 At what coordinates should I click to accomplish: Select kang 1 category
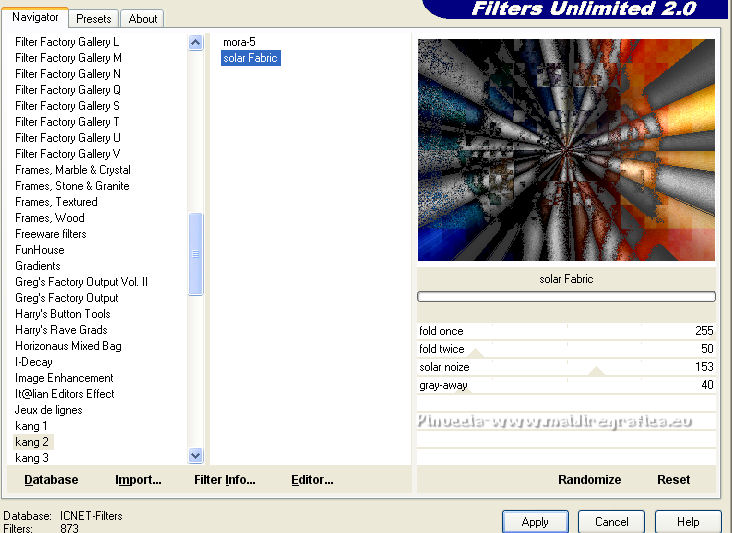[31, 426]
